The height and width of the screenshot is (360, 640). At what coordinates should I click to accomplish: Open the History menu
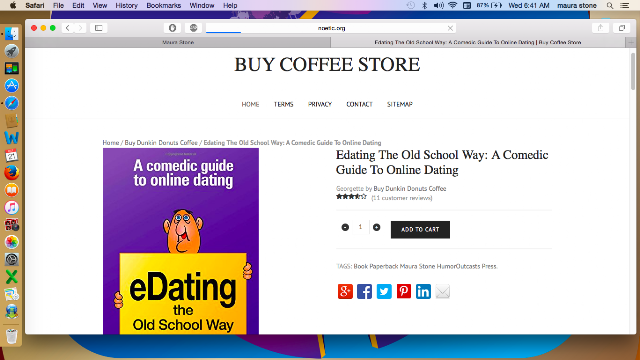tap(127, 5)
